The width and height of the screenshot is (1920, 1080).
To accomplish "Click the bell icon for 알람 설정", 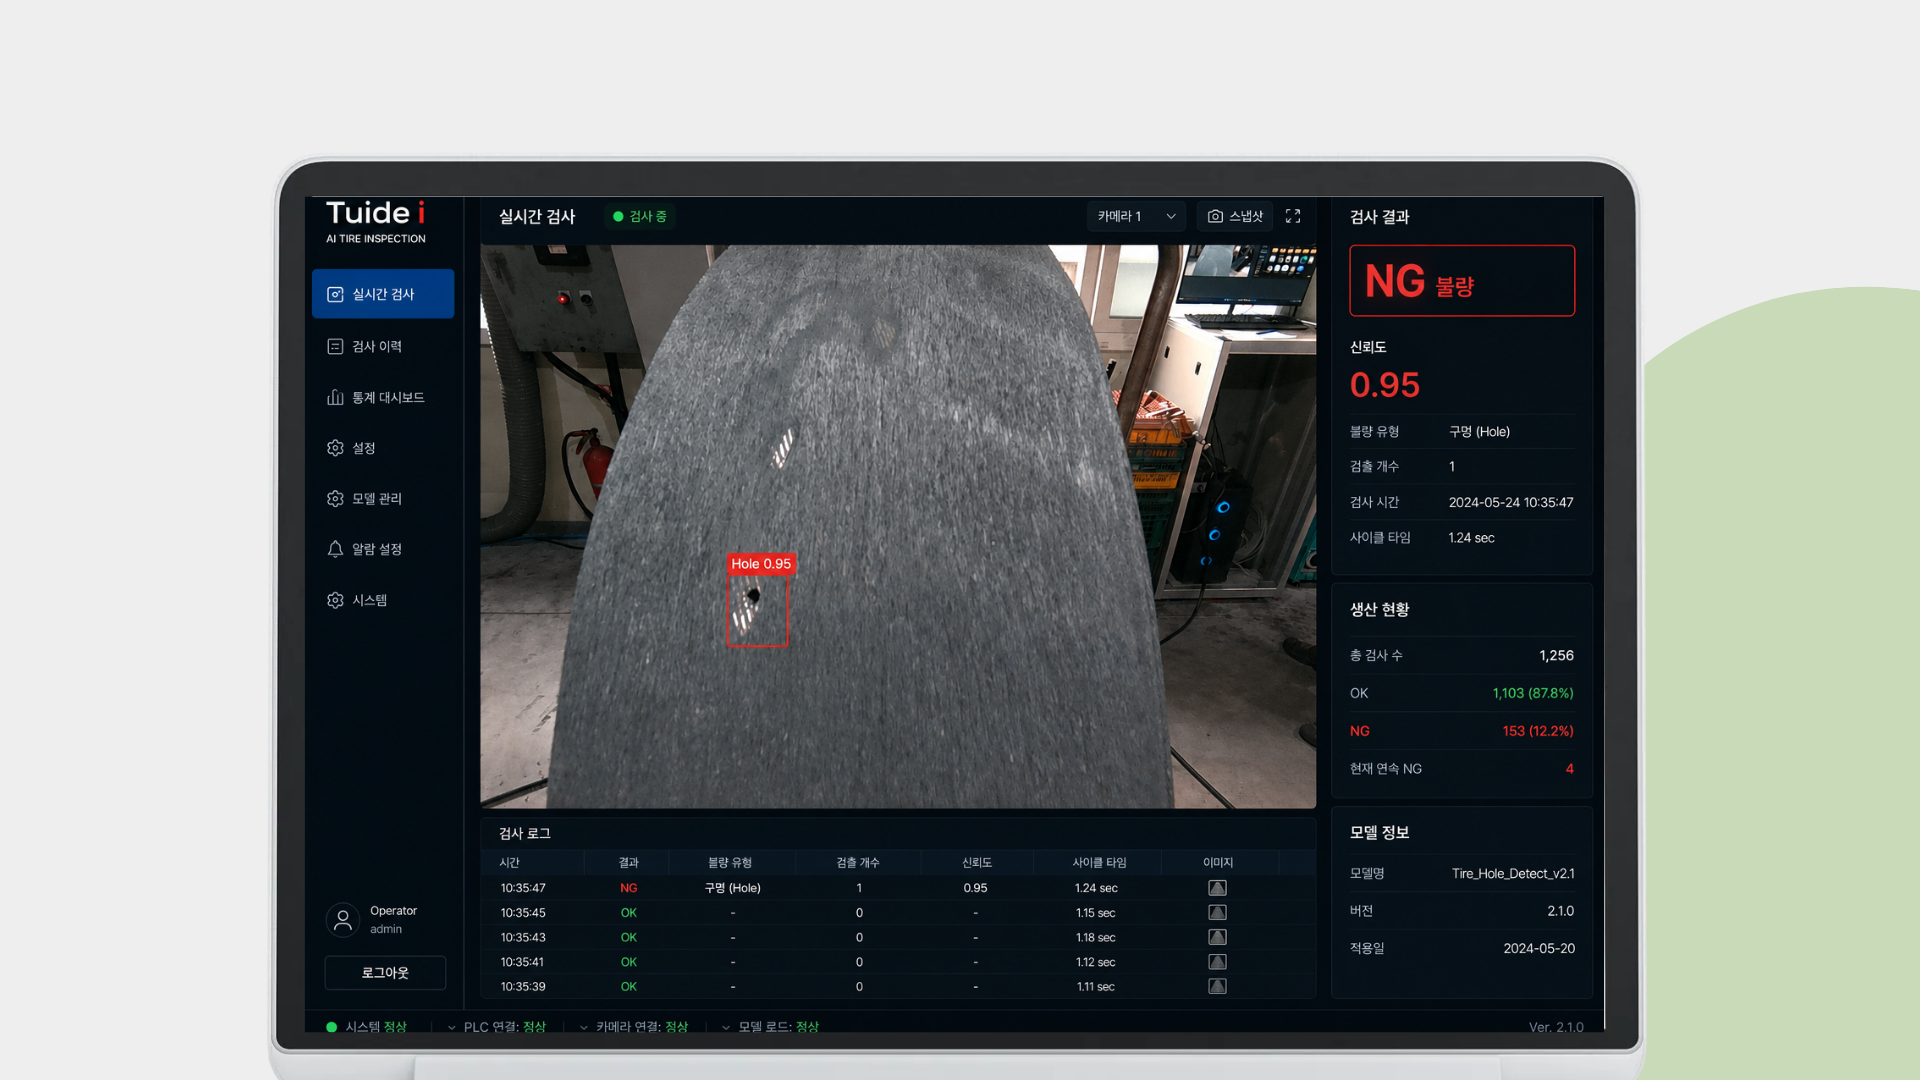I will pos(335,549).
